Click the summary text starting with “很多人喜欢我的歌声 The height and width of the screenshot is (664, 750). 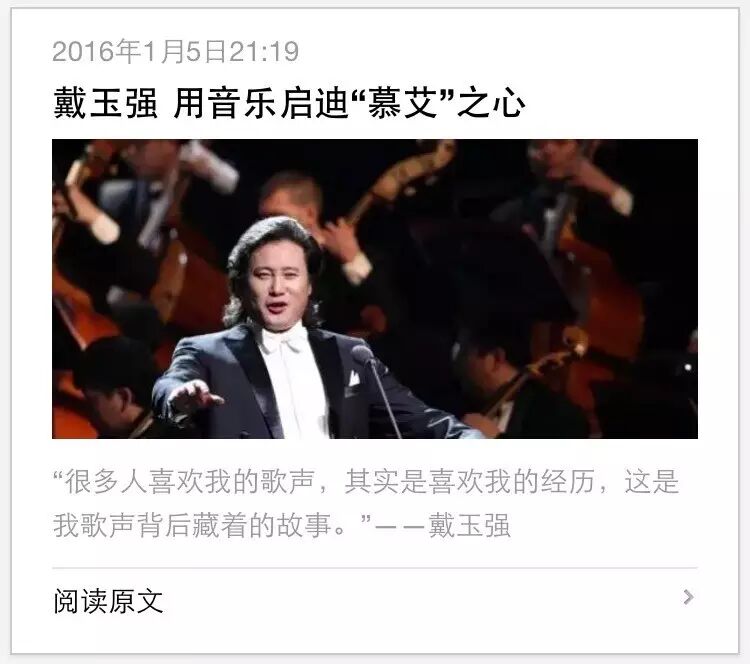366,481
